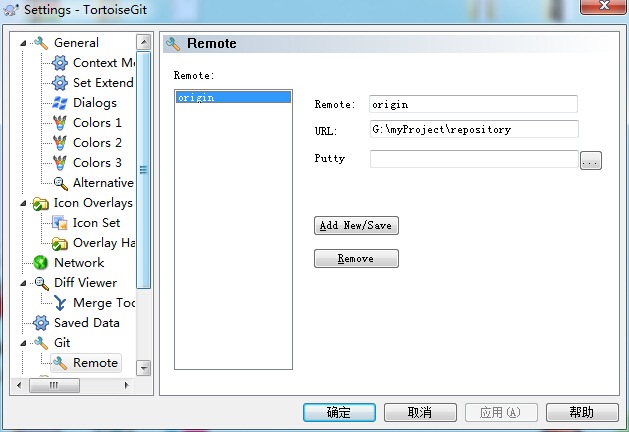Select Diff Viewer settings page
This screenshot has height=432, width=629.
click(x=85, y=283)
